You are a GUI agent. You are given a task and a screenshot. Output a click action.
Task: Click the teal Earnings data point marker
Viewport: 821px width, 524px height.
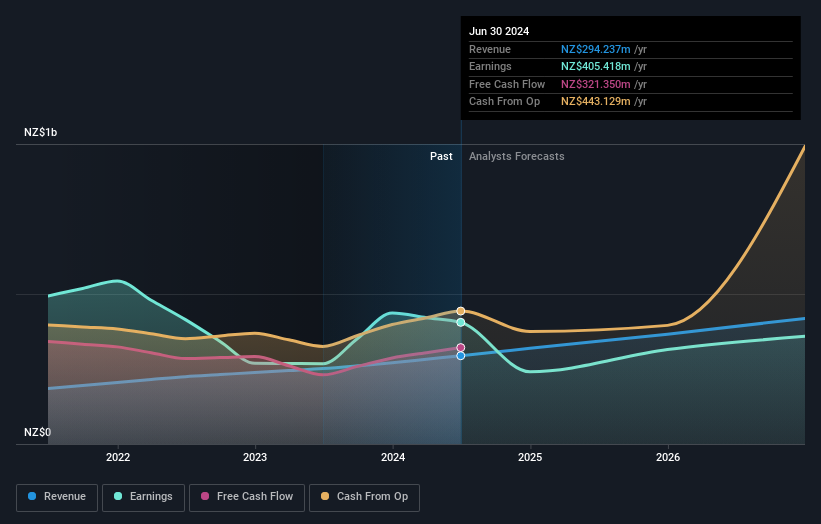(x=461, y=322)
